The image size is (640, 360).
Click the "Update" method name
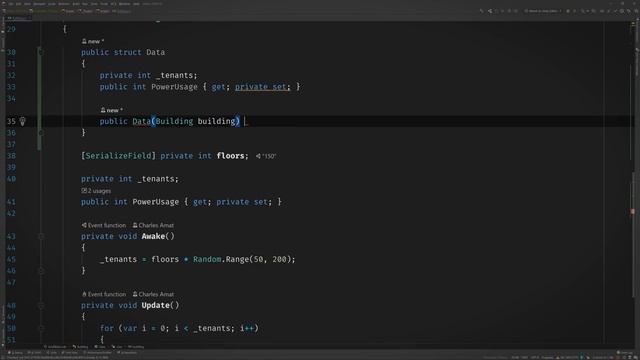[x=156, y=305]
